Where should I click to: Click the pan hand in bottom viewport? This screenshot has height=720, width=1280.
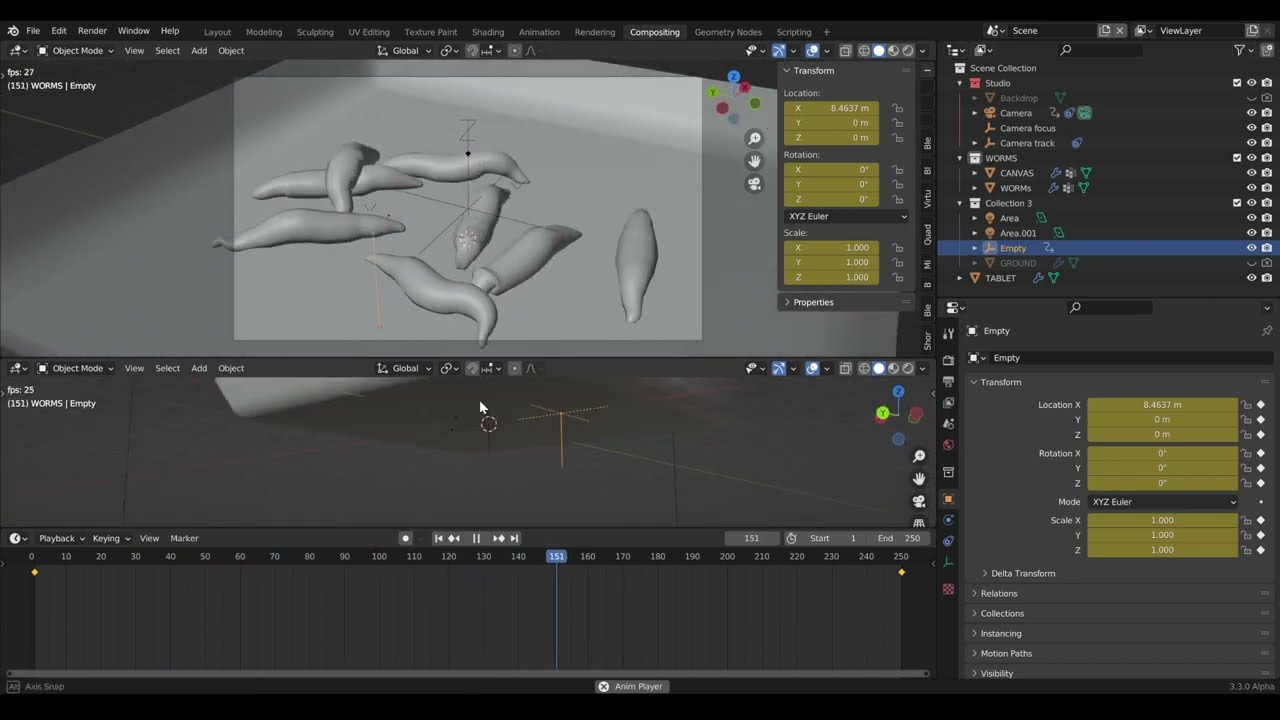pos(919,479)
